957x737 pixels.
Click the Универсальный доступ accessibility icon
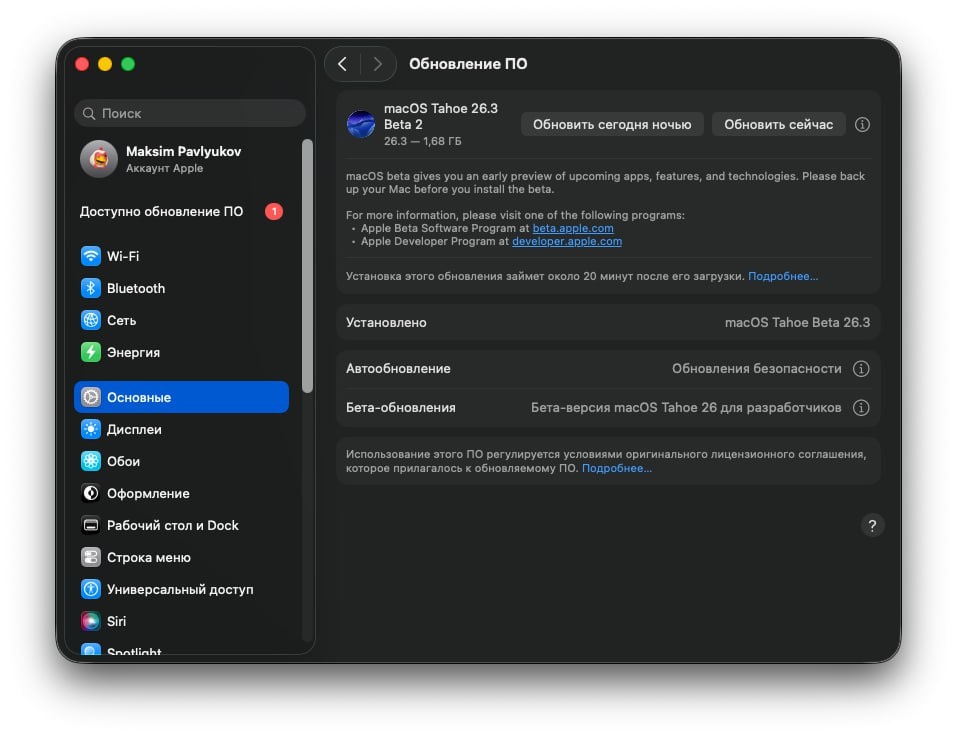point(91,589)
